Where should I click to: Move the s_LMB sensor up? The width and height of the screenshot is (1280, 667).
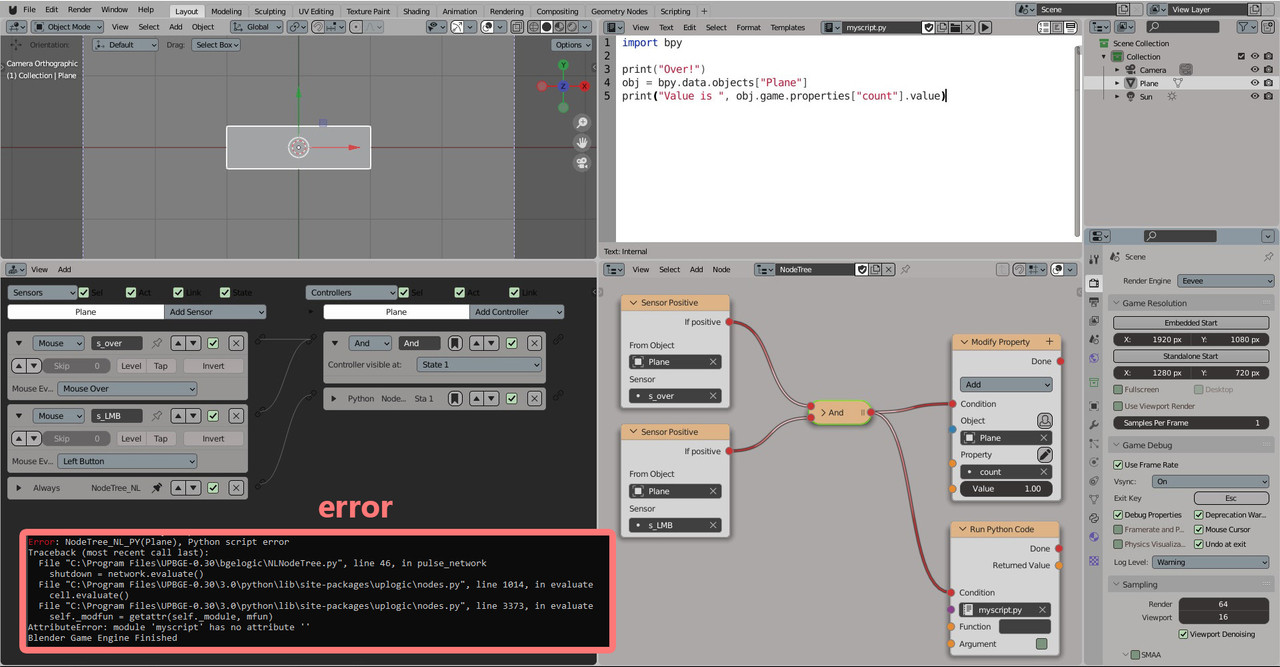point(179,416)
